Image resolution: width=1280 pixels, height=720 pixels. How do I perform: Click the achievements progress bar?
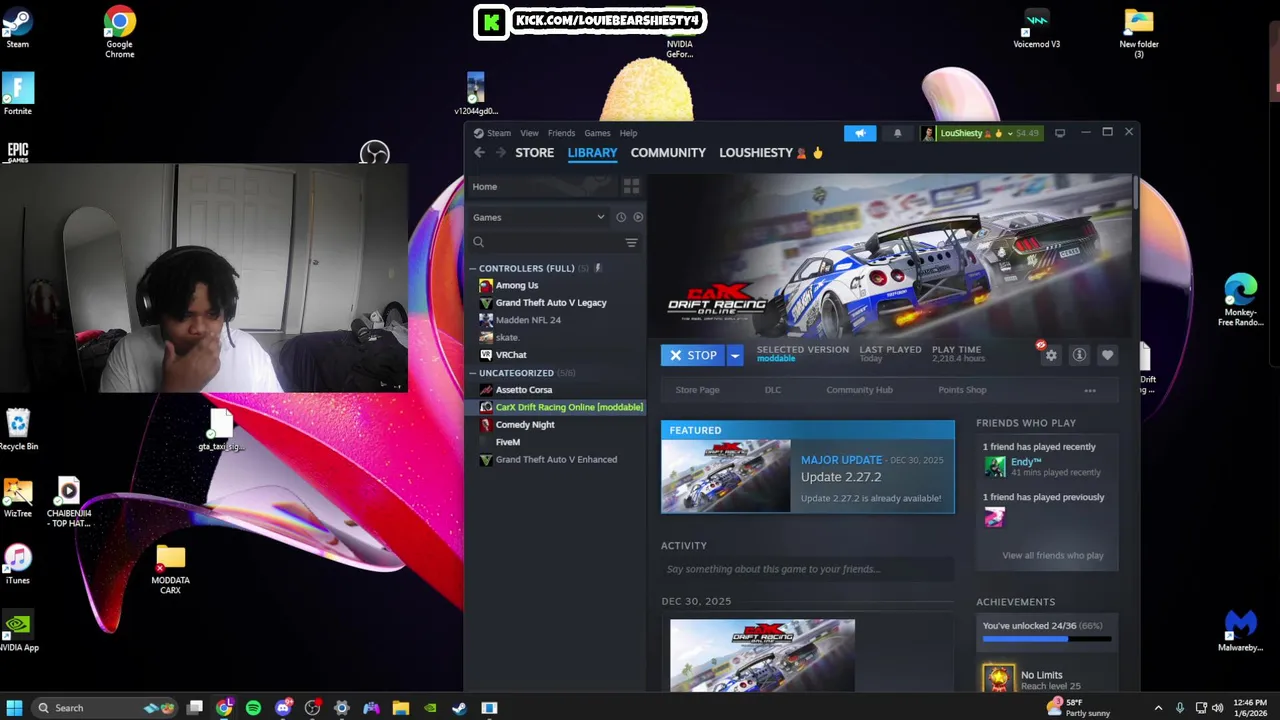1046,638
